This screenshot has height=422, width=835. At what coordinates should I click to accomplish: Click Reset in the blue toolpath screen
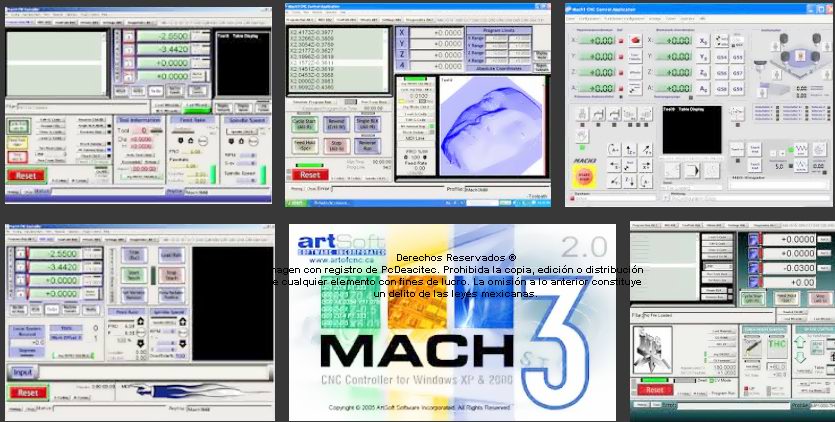click(310, 174)
